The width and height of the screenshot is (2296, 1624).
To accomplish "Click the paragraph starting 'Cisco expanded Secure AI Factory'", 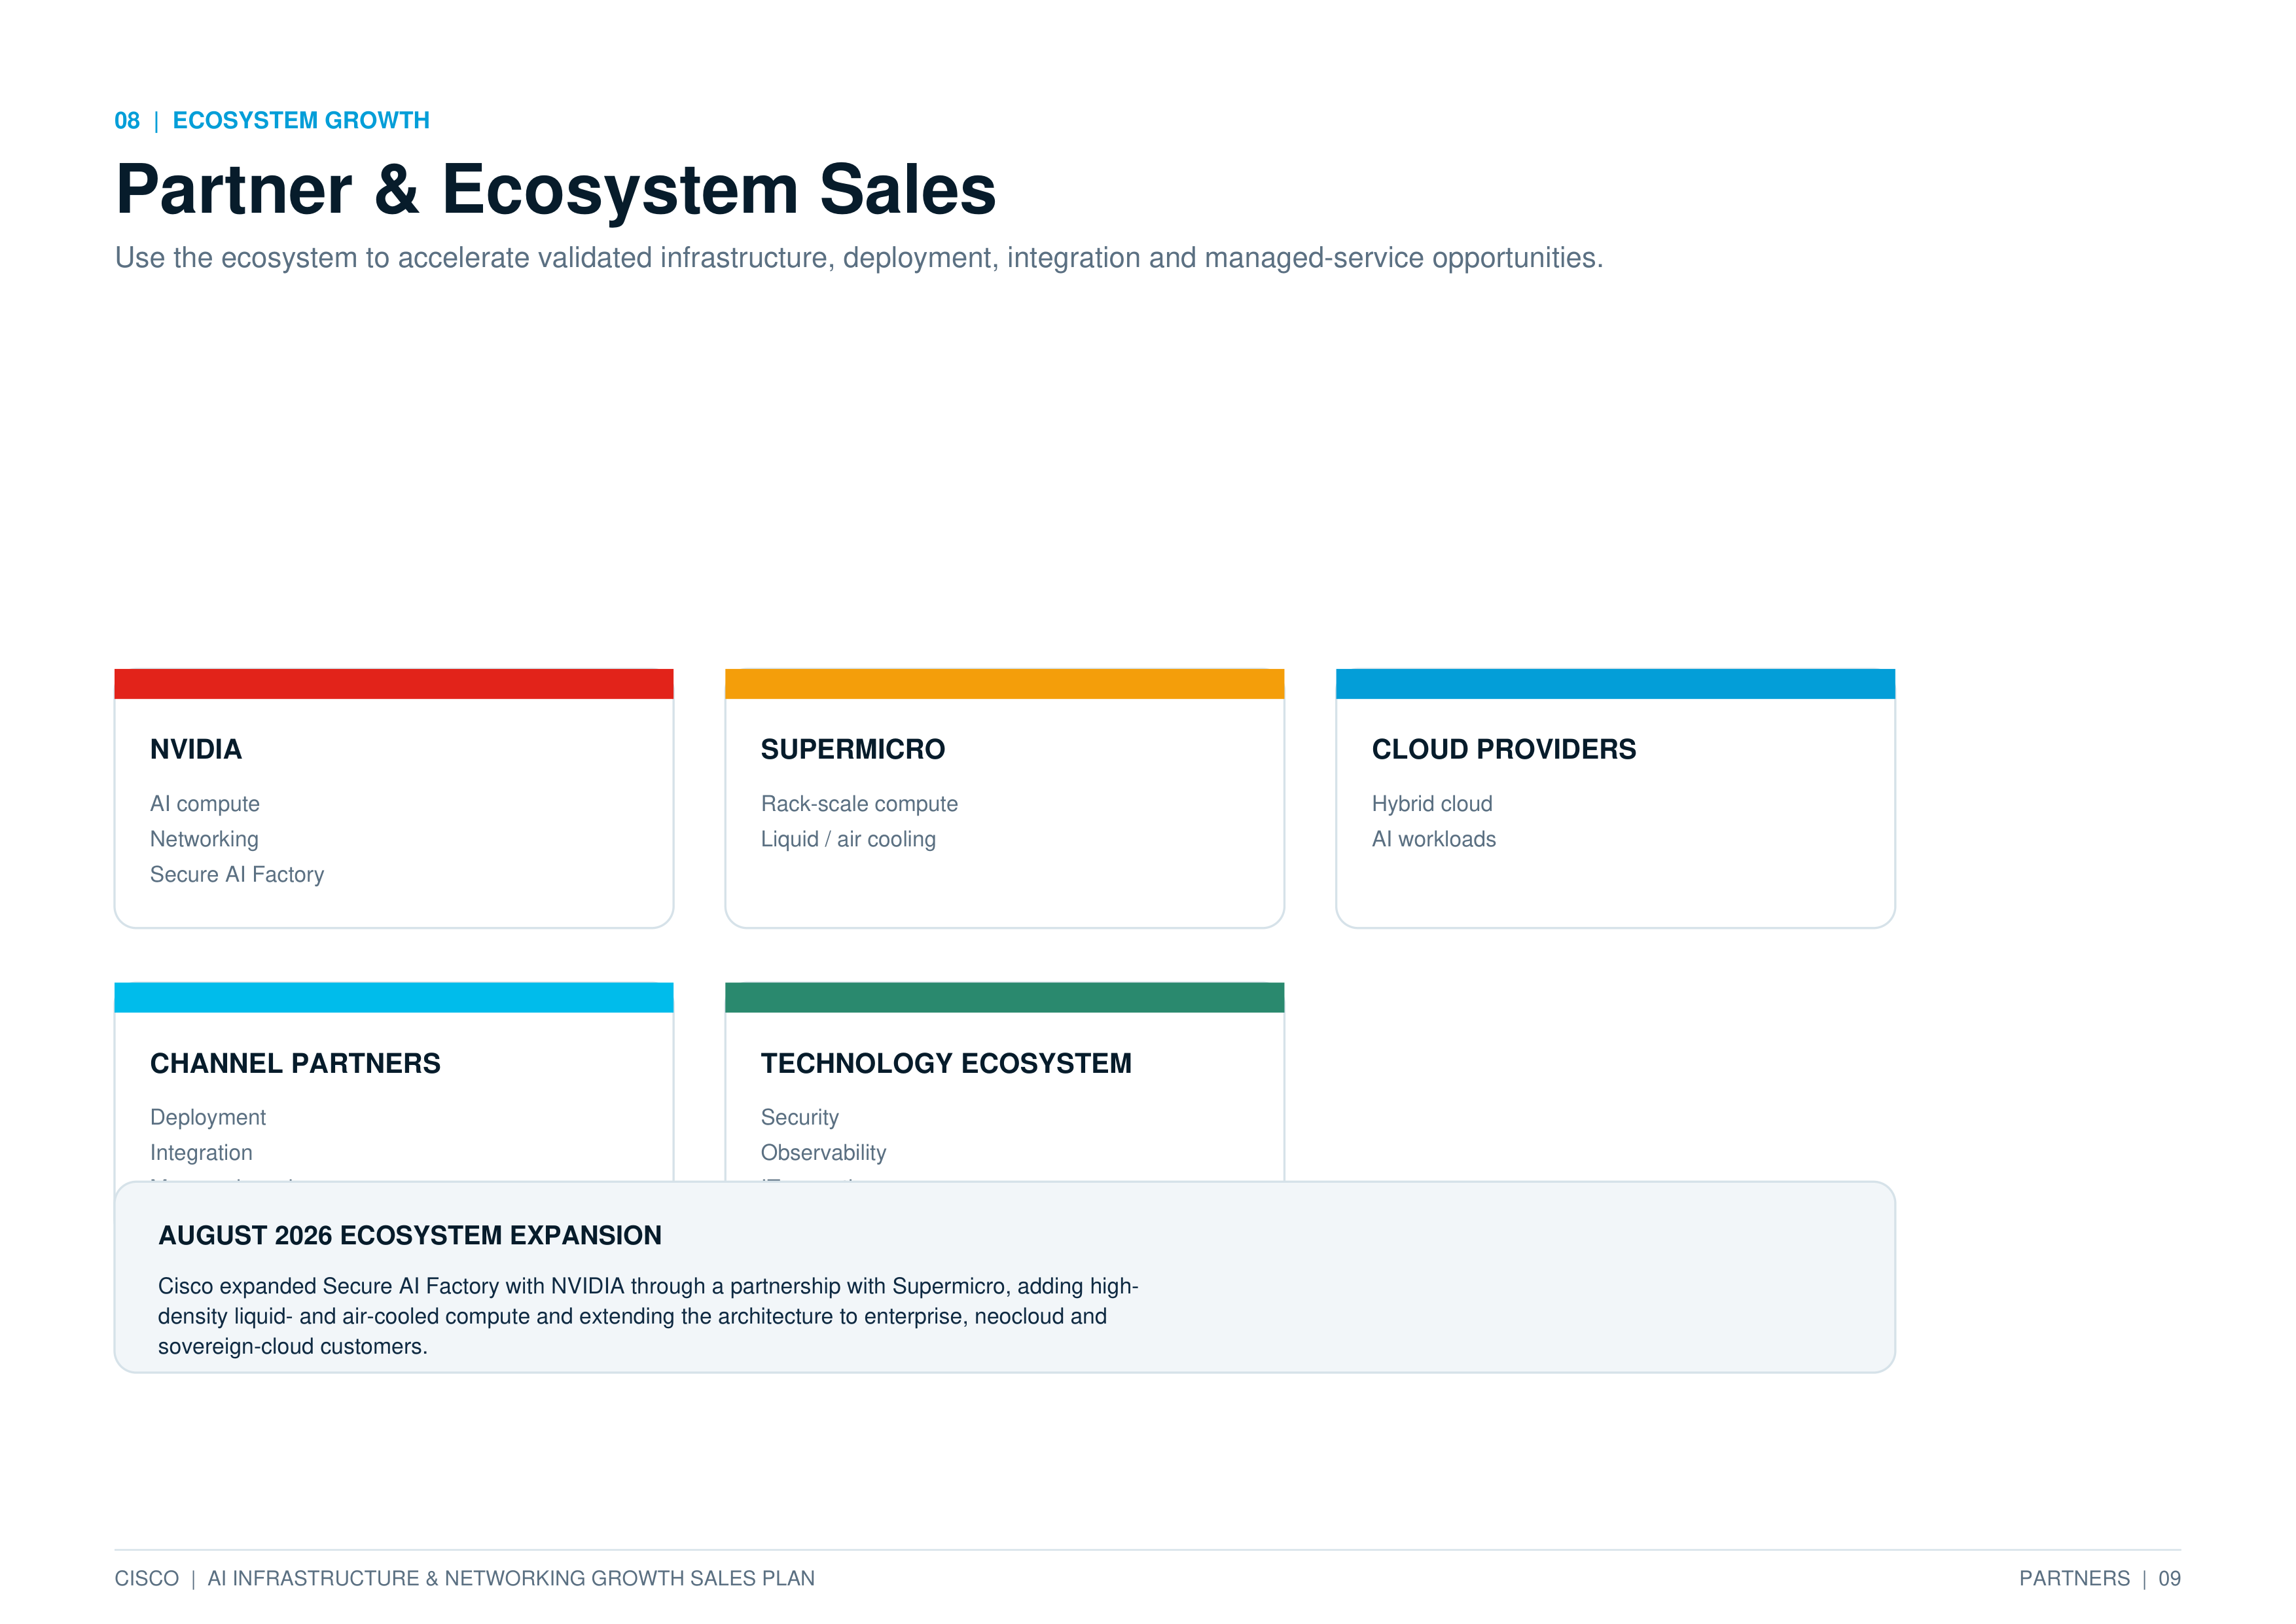I will [x=648, y=1316].
